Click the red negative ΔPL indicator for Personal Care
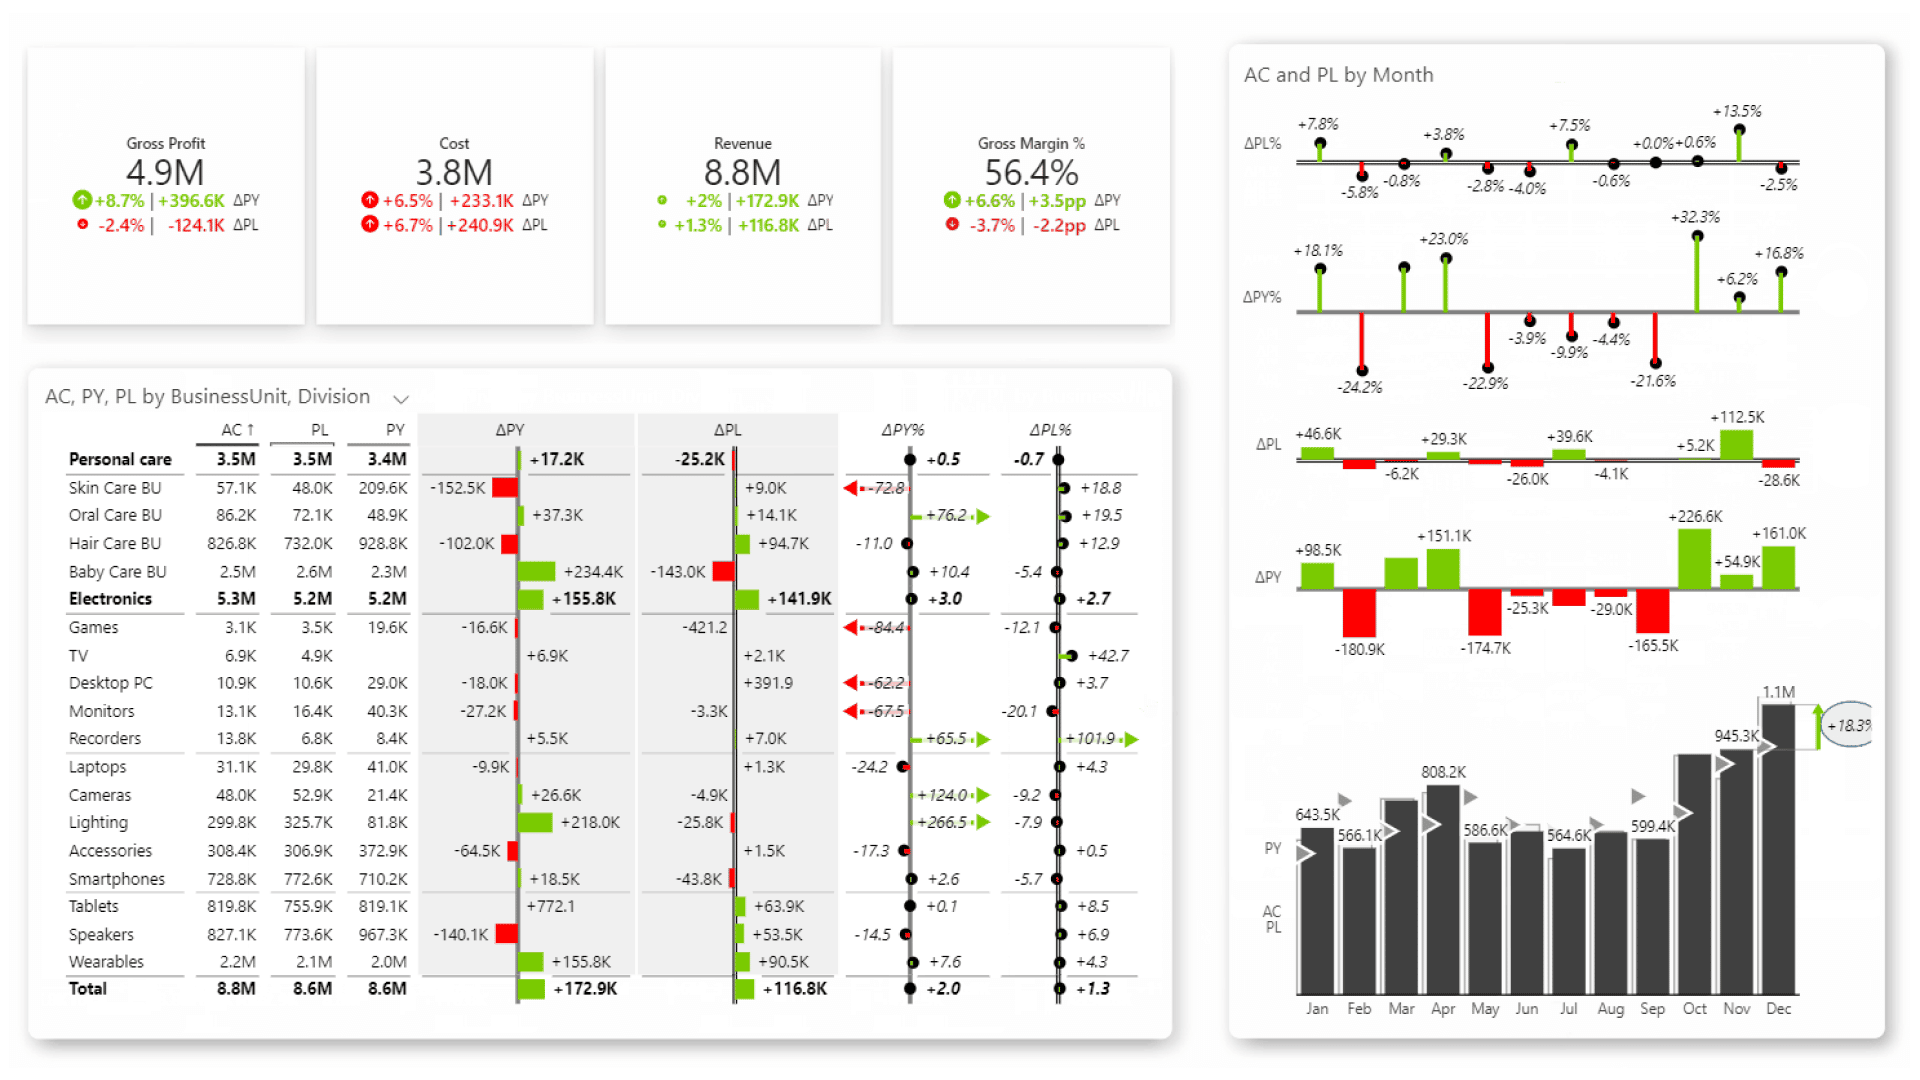 coord(735,459)
